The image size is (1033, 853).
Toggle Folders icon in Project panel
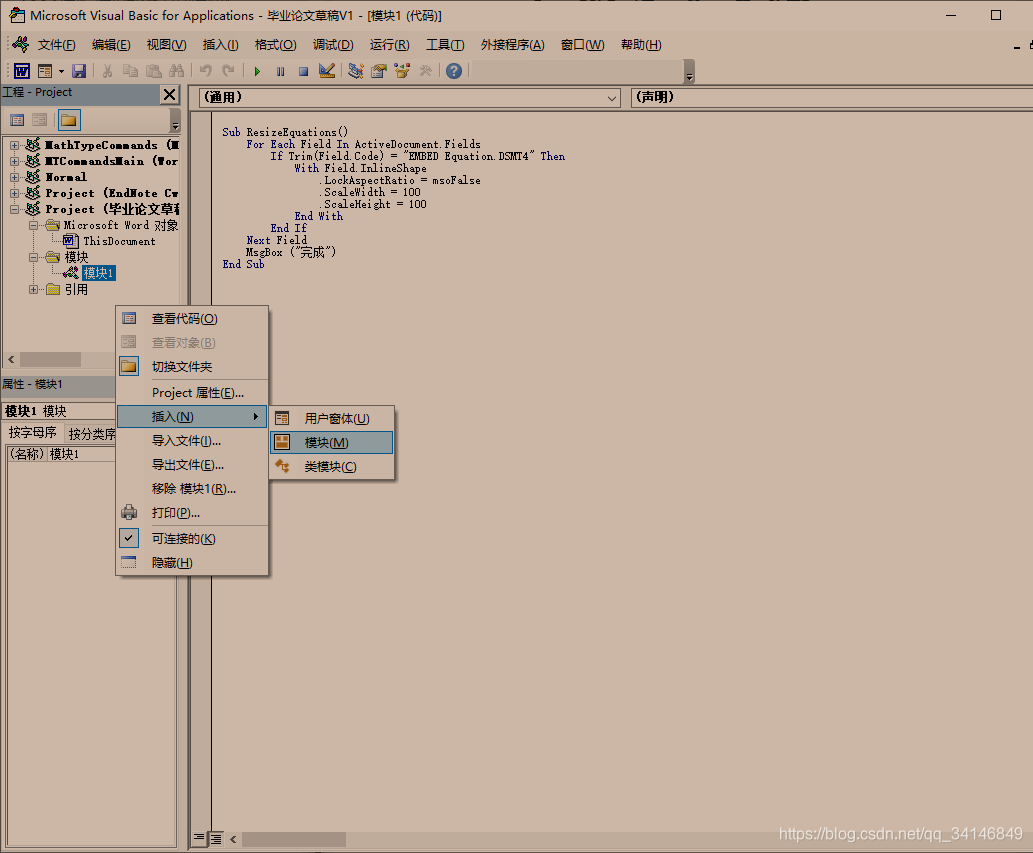(69, 120)
